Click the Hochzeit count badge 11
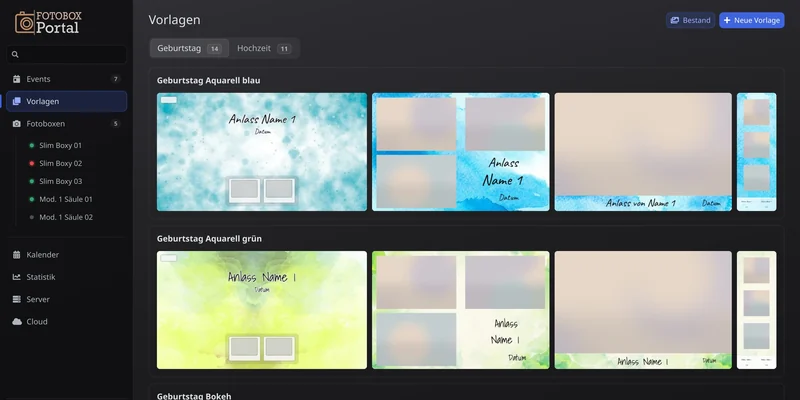The width and height of the screenshot is (800, 400). coord(284,49)
